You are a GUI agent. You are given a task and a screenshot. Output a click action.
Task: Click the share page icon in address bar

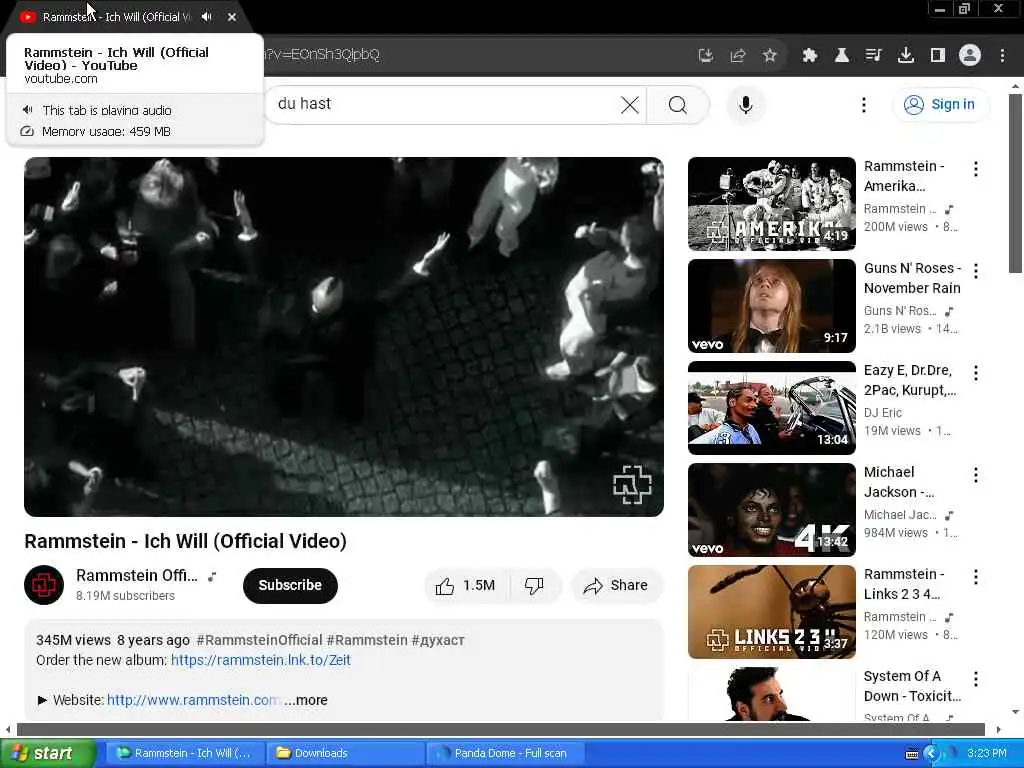pos(738,56)
